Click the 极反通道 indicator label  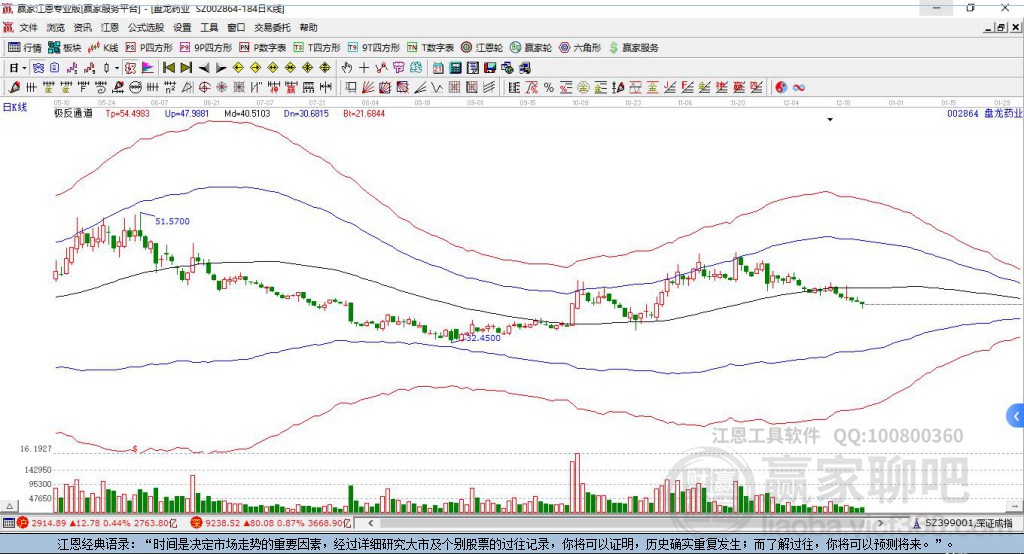pyautogui.click(x=73, y=113)
